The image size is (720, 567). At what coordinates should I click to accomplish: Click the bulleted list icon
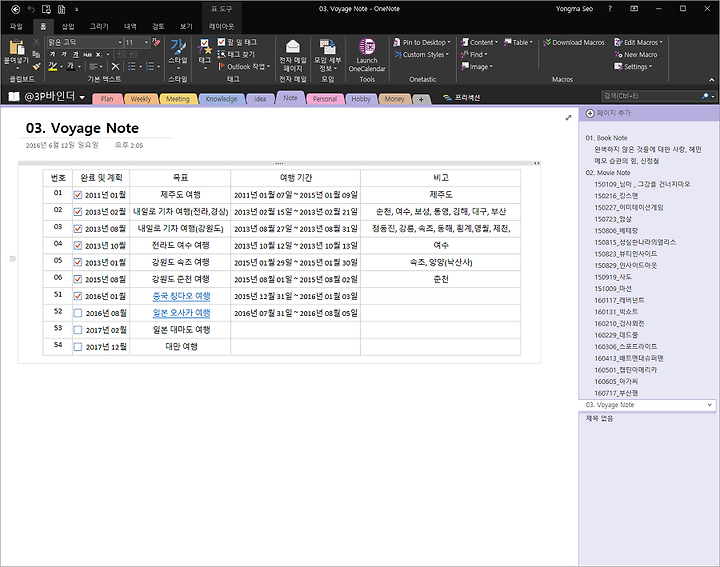point(132,67)
